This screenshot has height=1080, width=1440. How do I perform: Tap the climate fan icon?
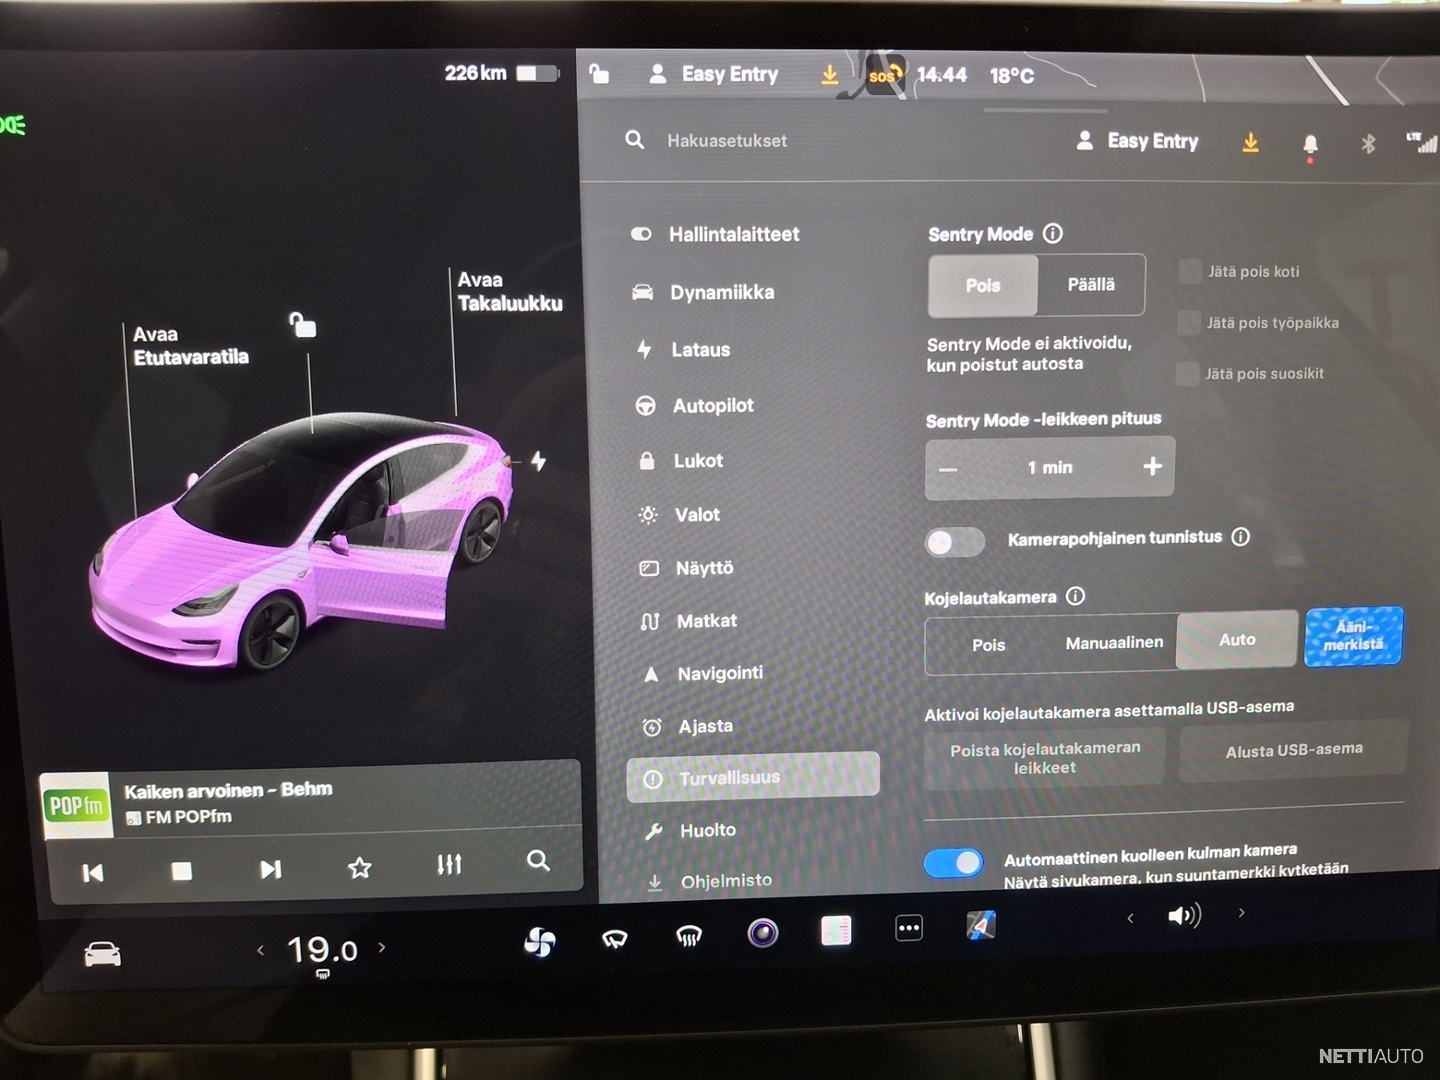pyautogui.click(x=540, y=941)
